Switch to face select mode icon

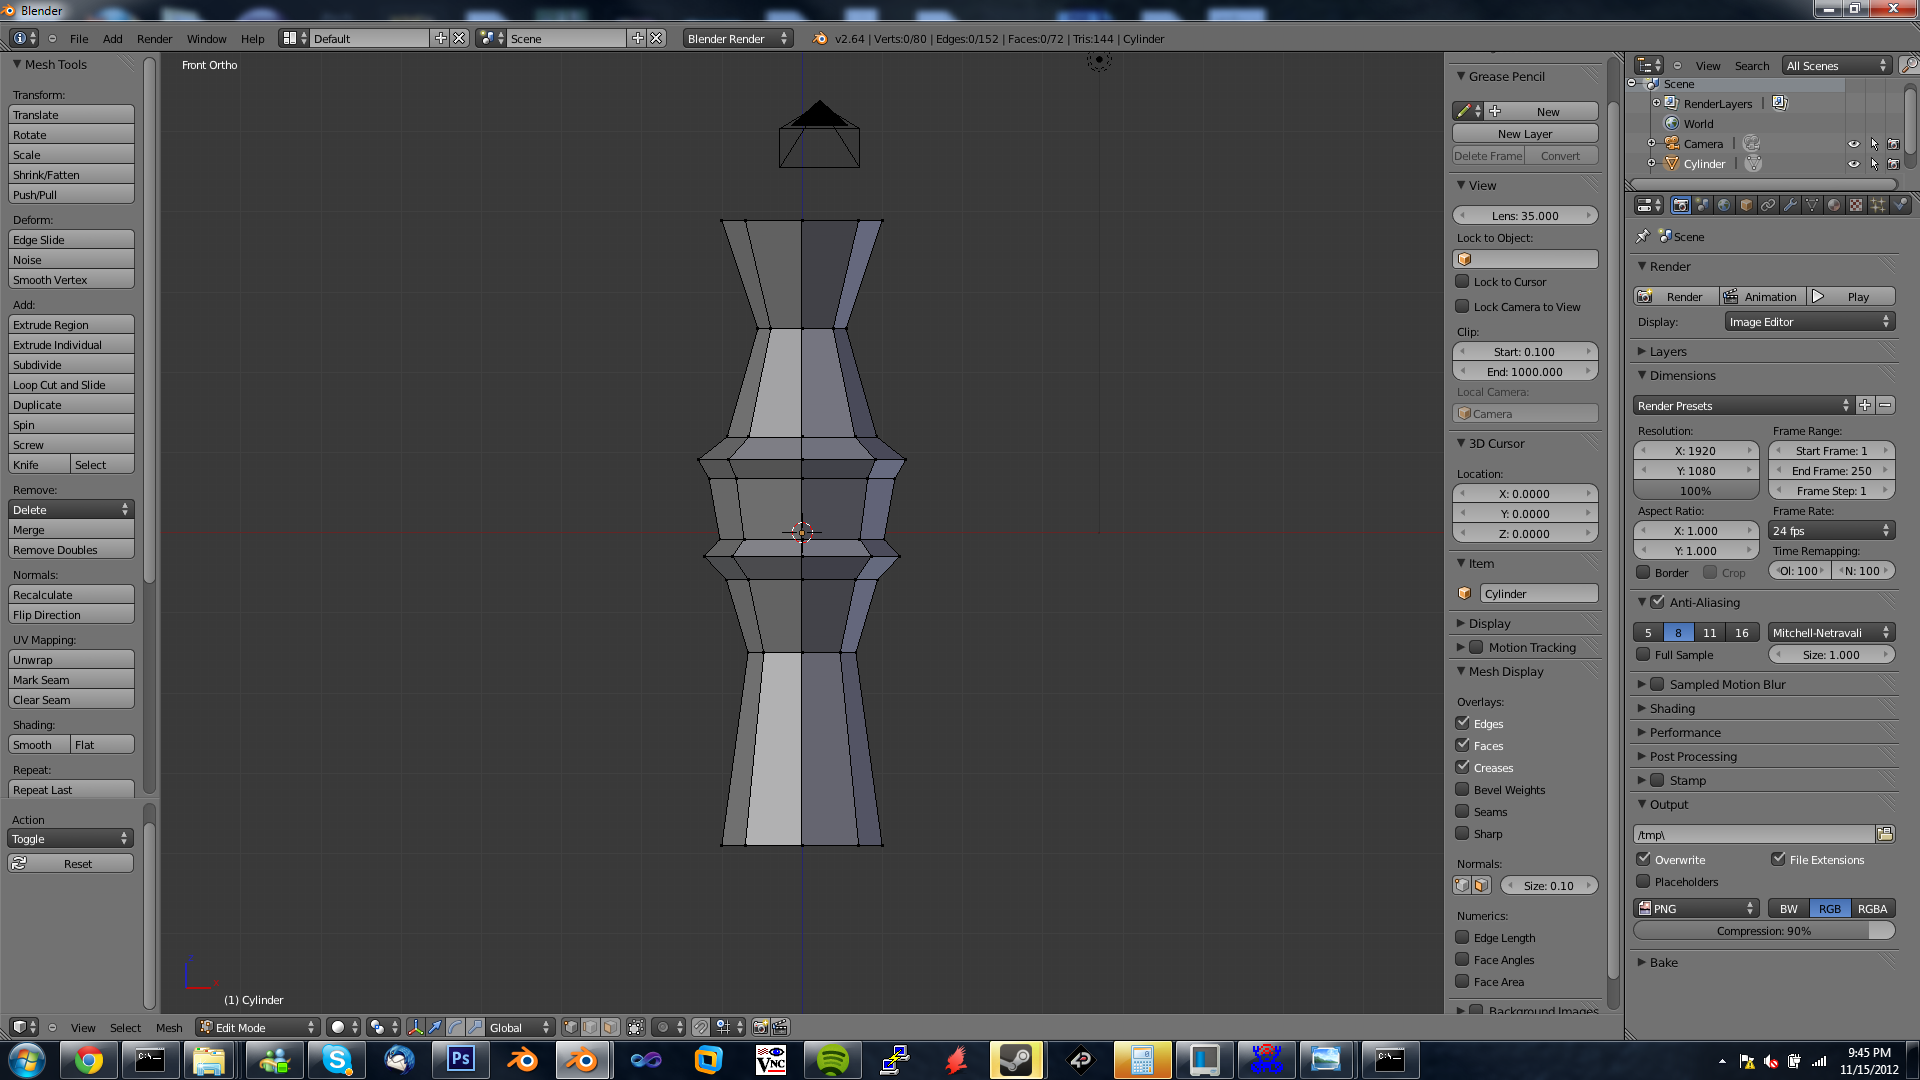click(610, 1027)
